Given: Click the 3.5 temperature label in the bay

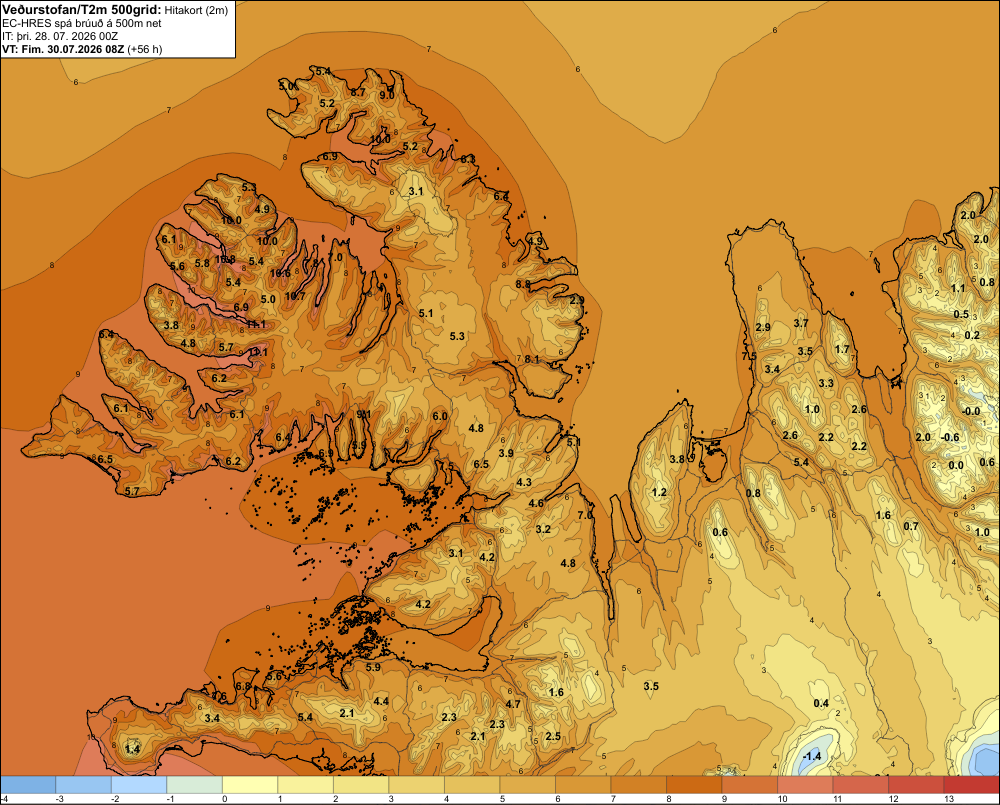Looking at the screenshot, I should point(651,686).
